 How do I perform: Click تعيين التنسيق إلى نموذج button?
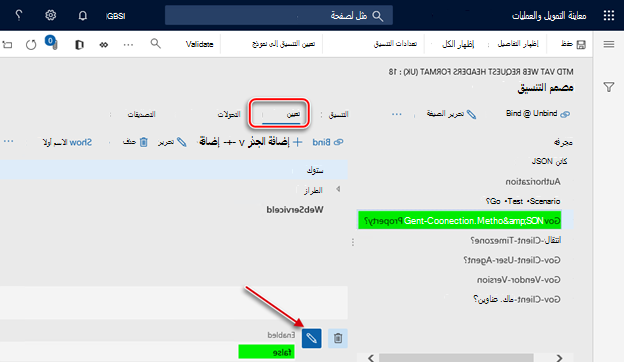(283, 44)
